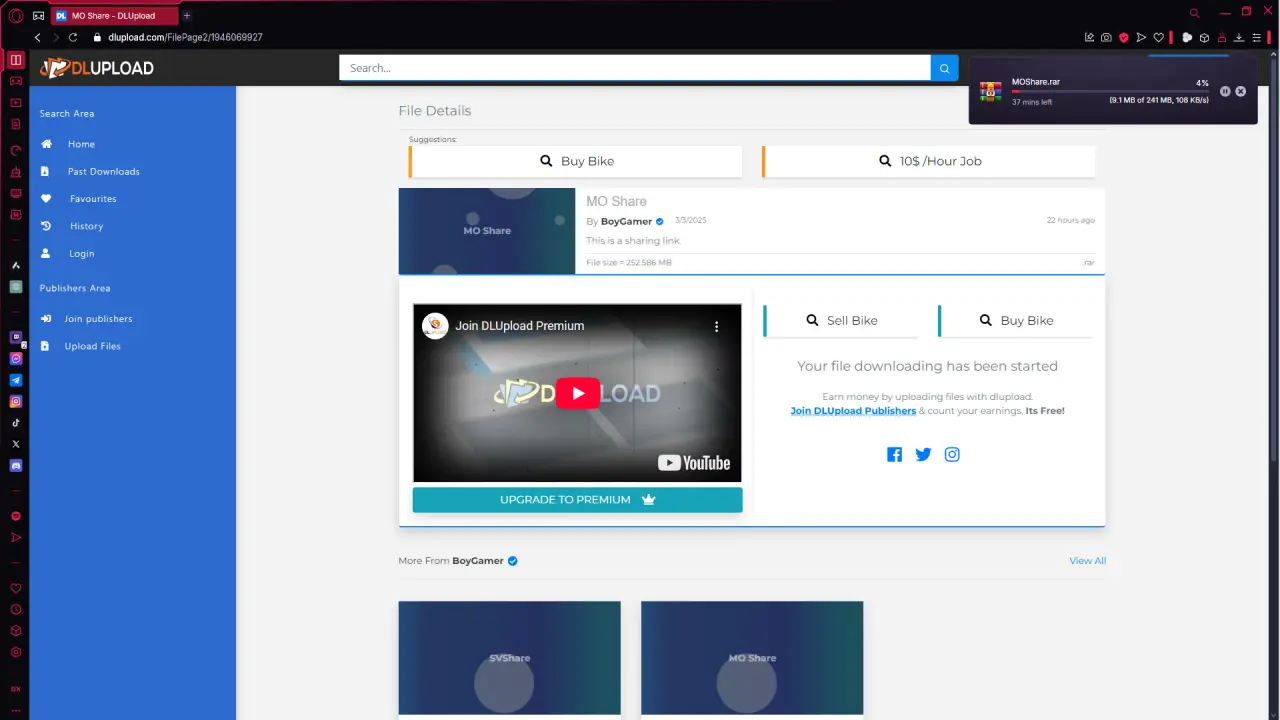Click View All link

click(x=1087, y=561)
